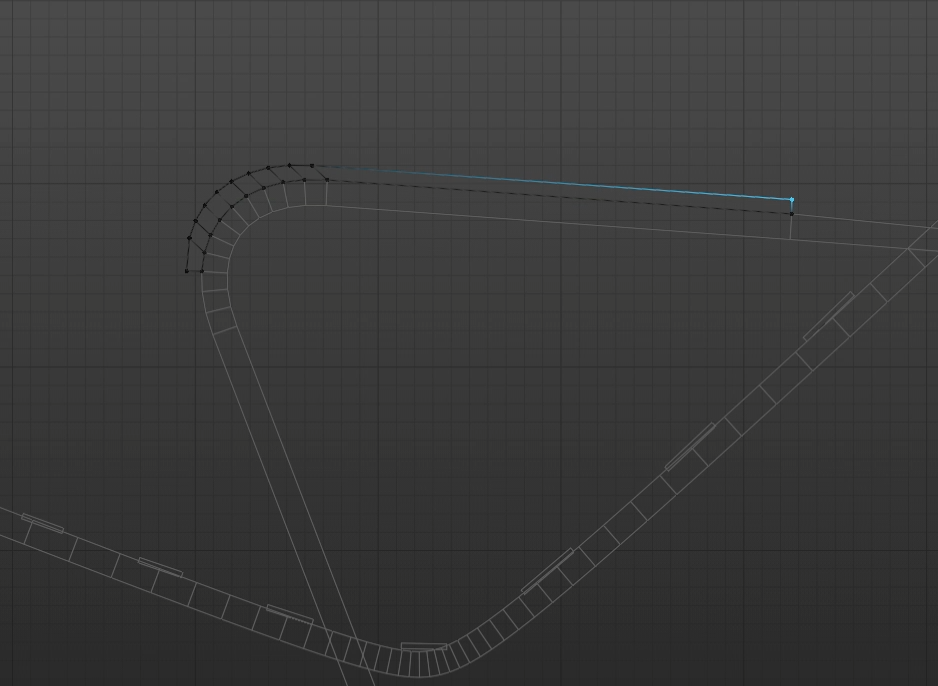This screenshot has height=686, width=938.
Task: Select the upper thin rectangle on right diagonal track
Action: (x=828, y=316)
